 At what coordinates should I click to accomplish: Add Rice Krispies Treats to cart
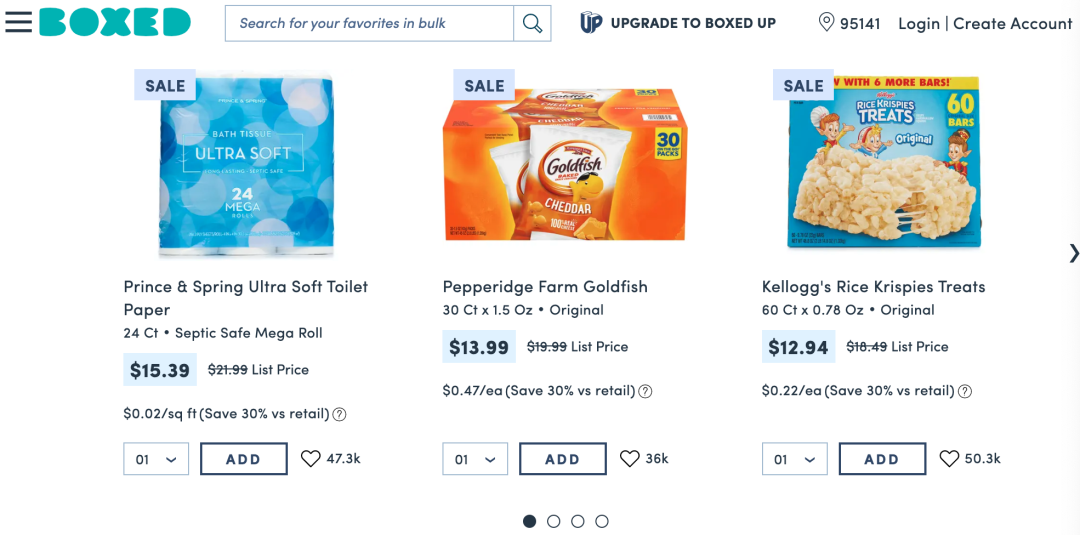(882, 459)
